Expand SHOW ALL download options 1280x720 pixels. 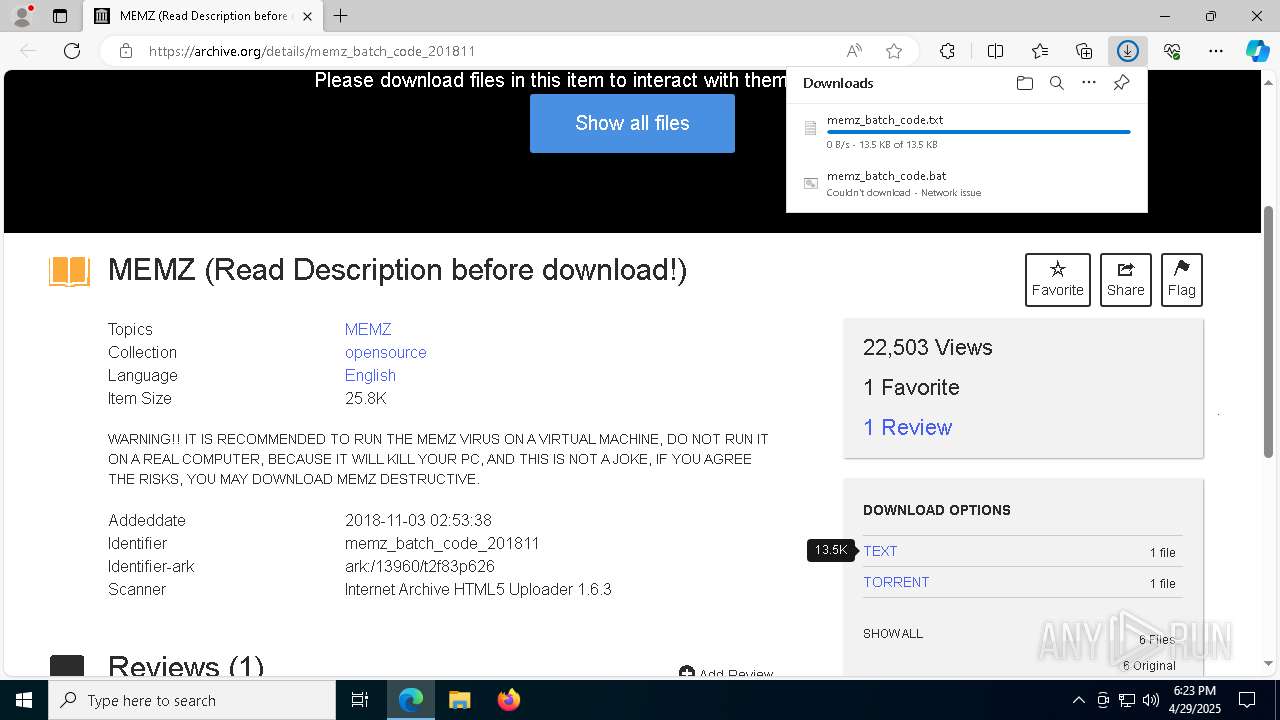[x=893, y=633]
